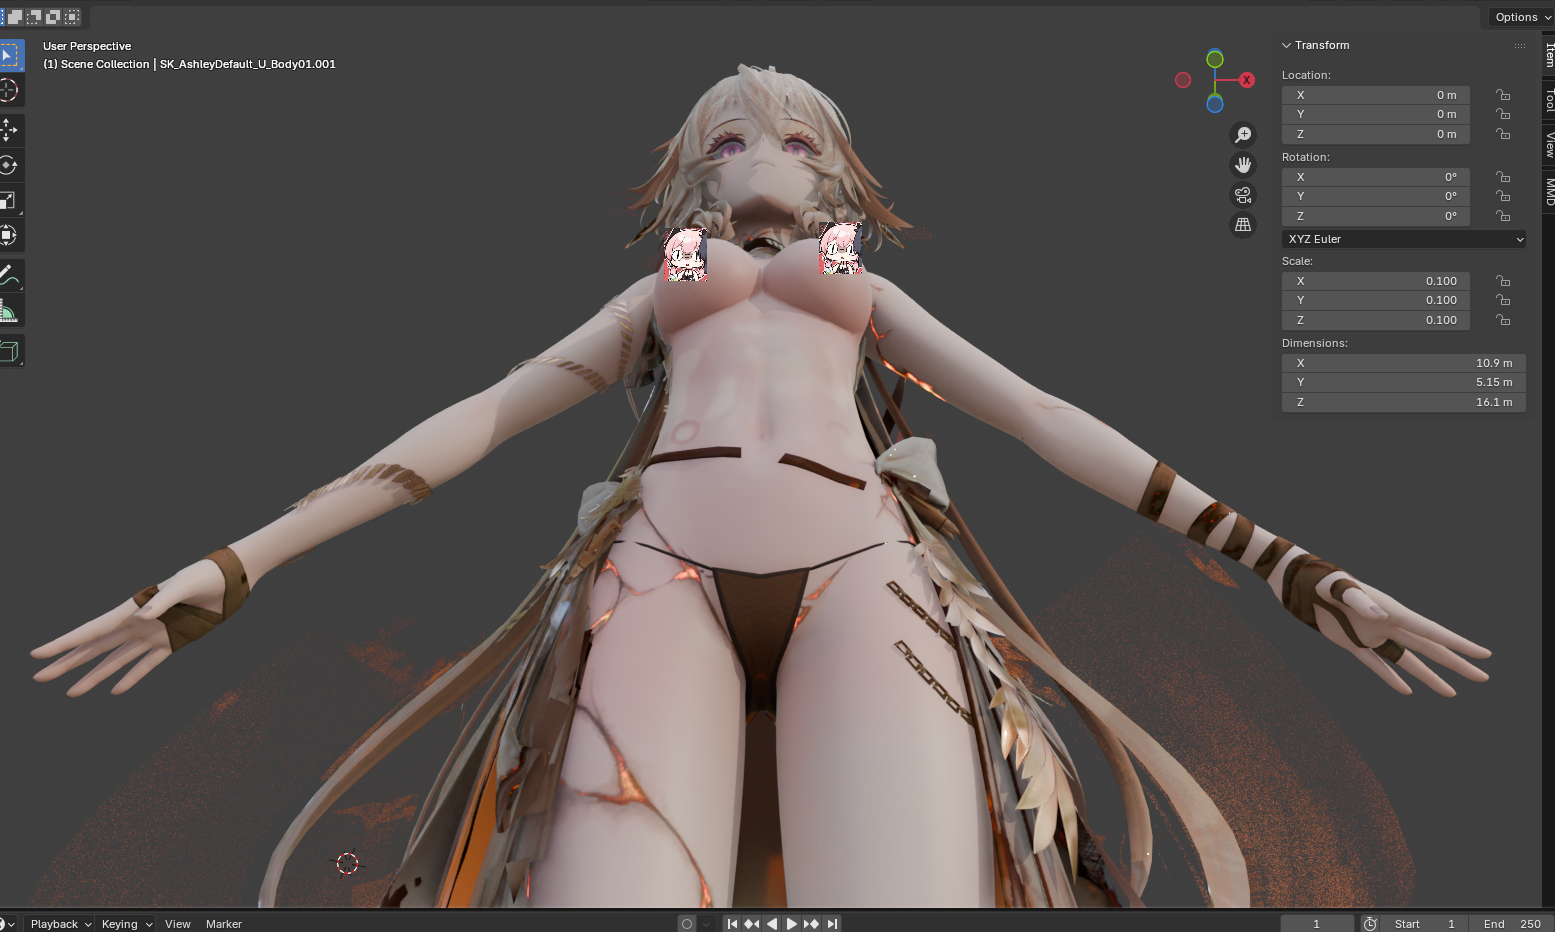
Task: Play the animation in reverse
Action: point(772,924)
